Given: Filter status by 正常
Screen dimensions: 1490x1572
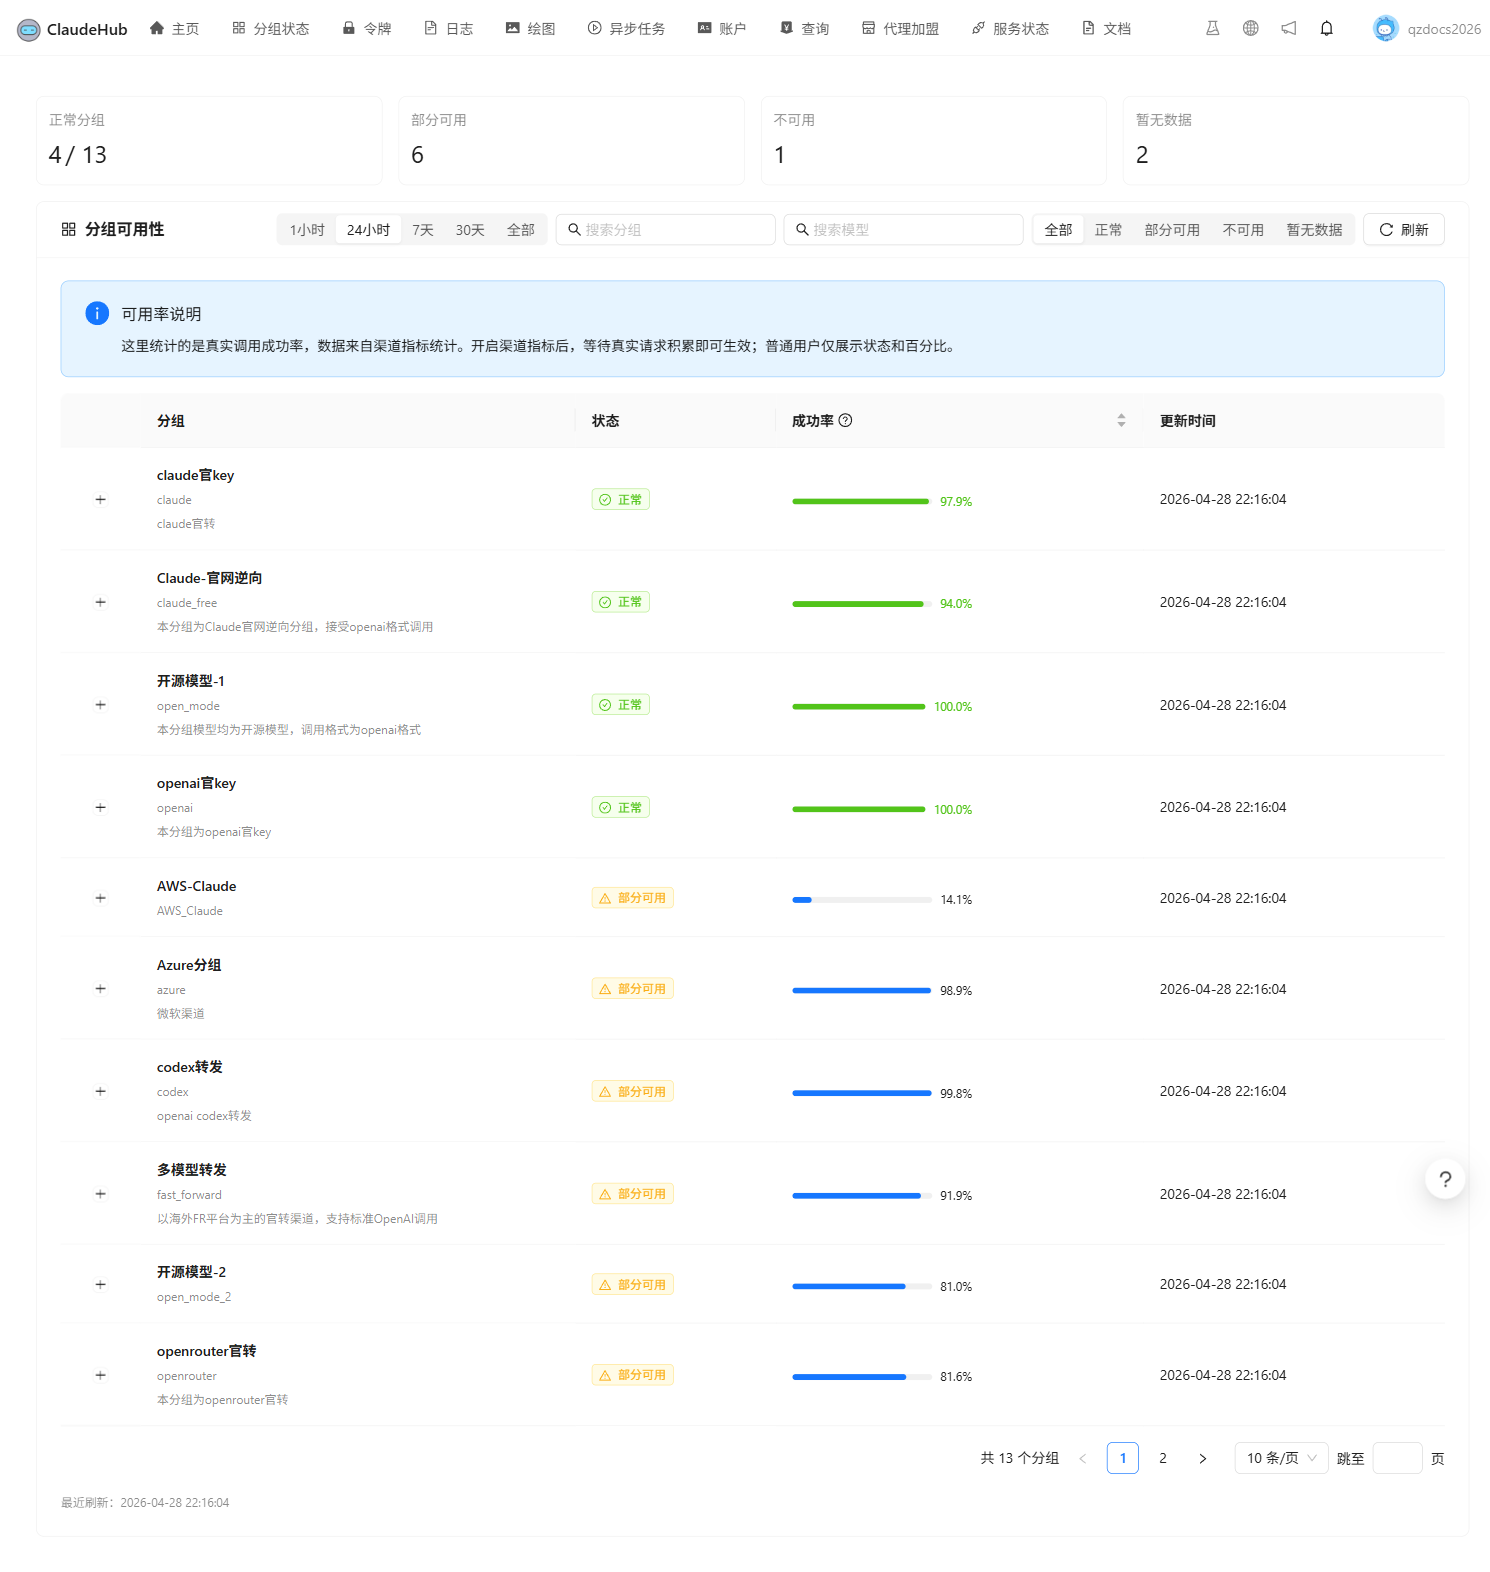Looking at the screenshot, I should pos(1108,230).
